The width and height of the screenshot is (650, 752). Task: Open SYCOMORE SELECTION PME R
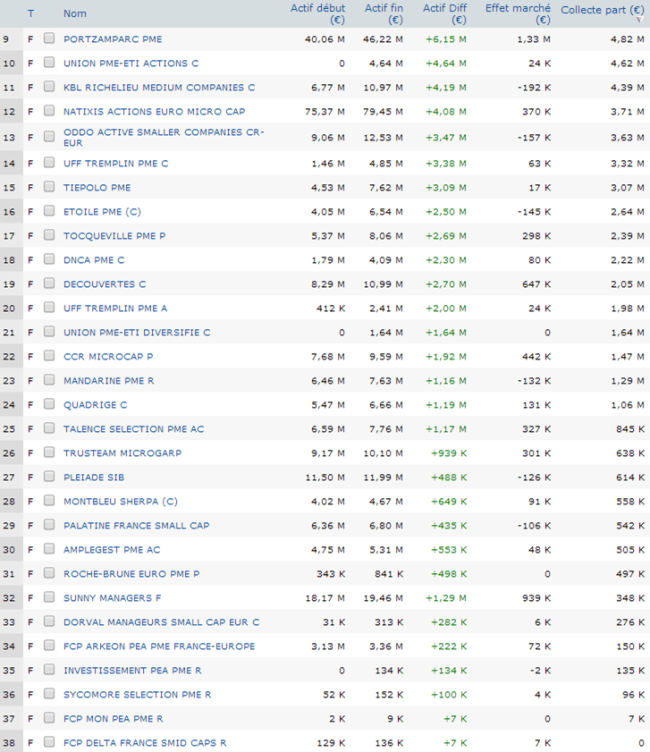tap(137, 694)
